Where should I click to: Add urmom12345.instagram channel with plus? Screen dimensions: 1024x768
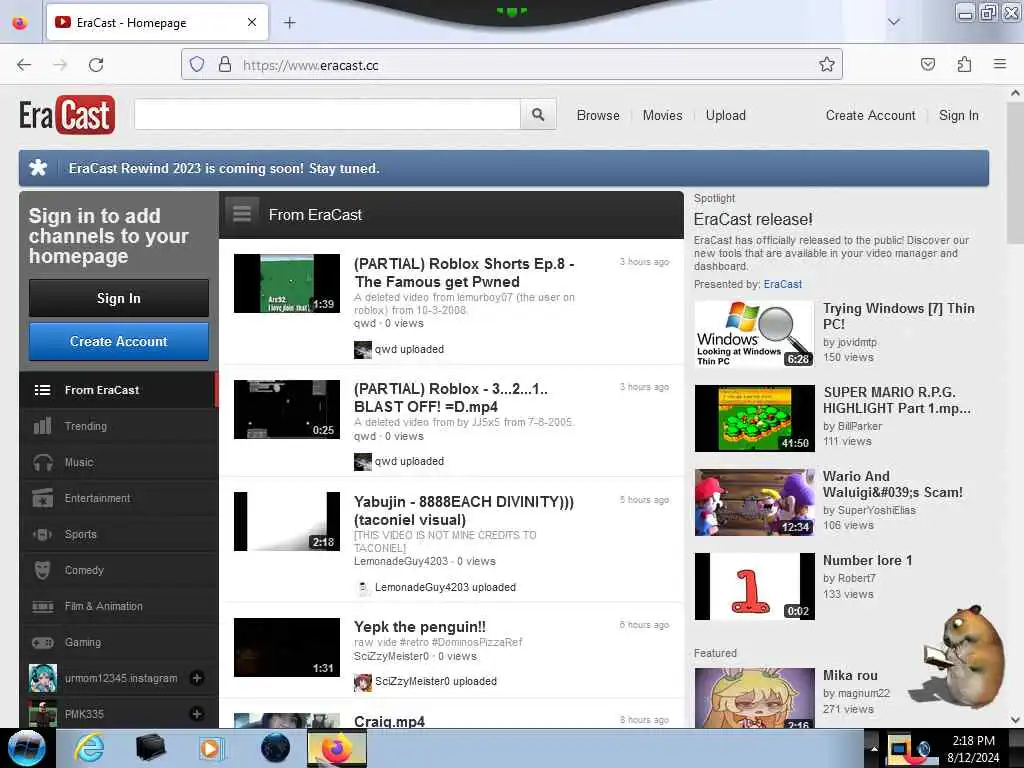tap(197, 679)
